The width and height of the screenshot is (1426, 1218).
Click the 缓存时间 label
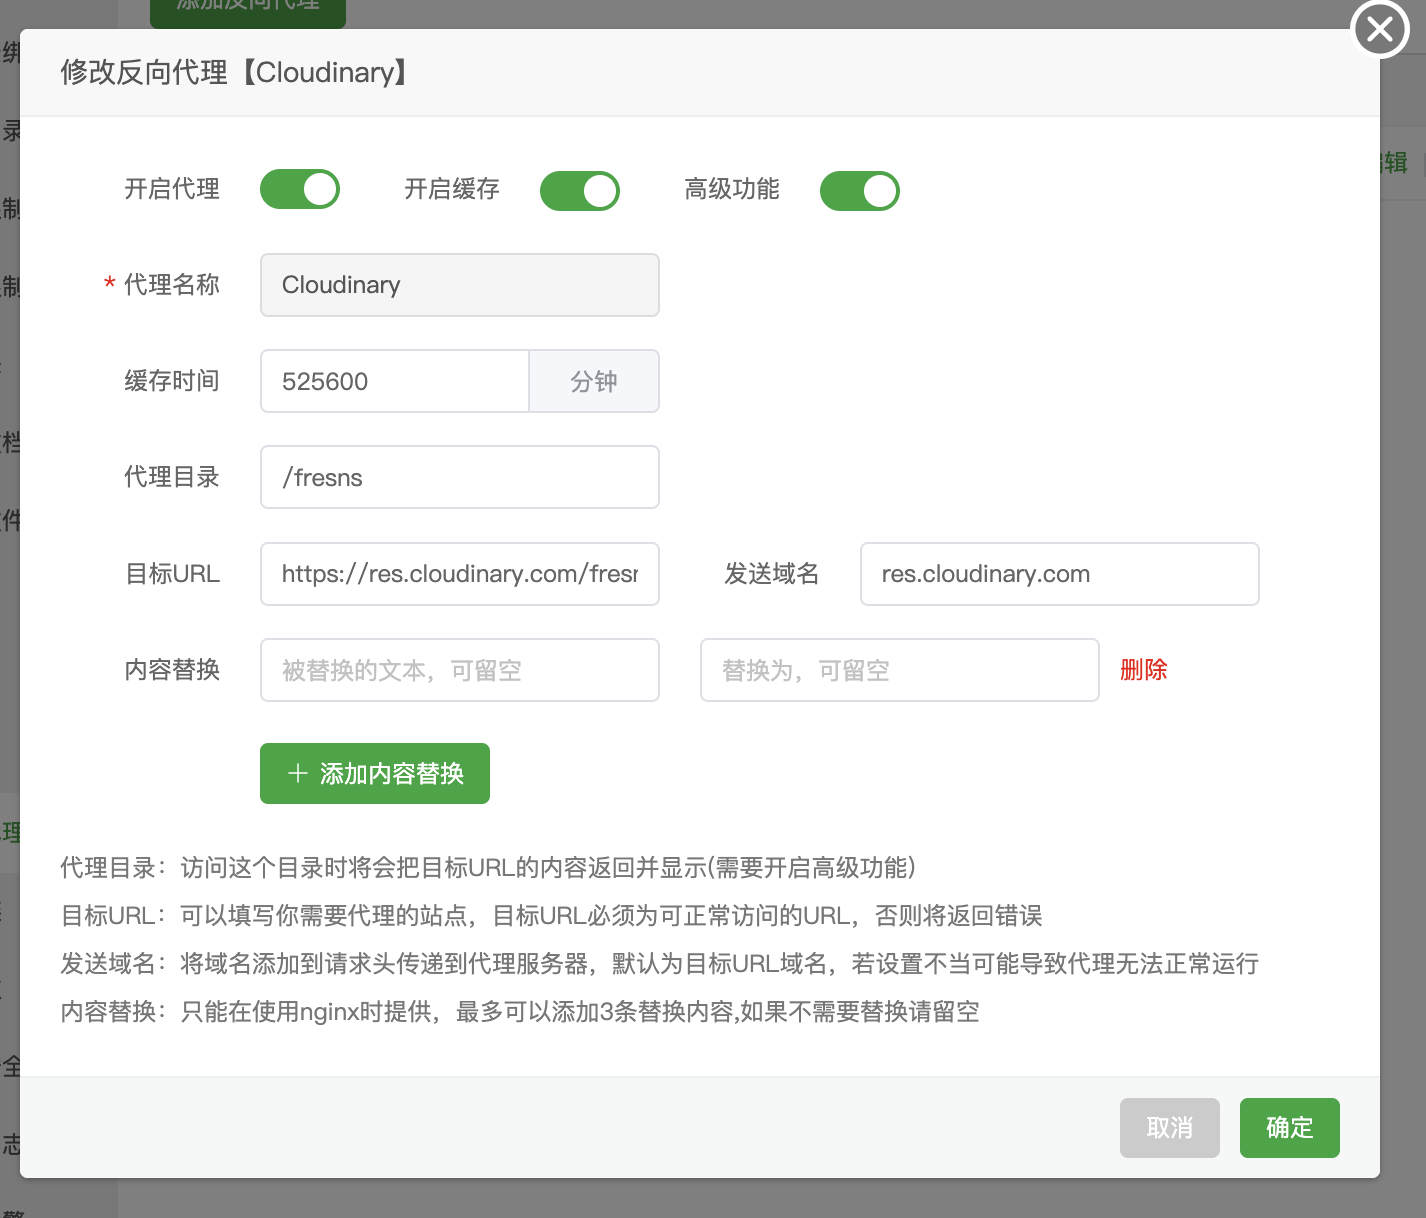(172, 381)
